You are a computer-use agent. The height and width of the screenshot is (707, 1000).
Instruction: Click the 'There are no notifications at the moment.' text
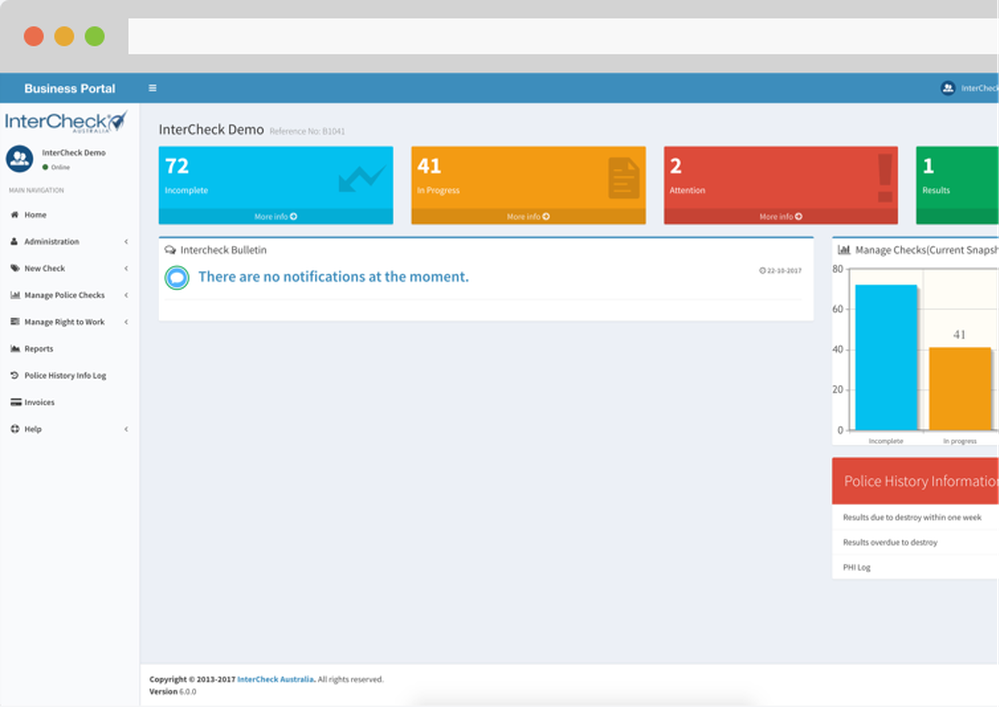click(x=333, y=277)
